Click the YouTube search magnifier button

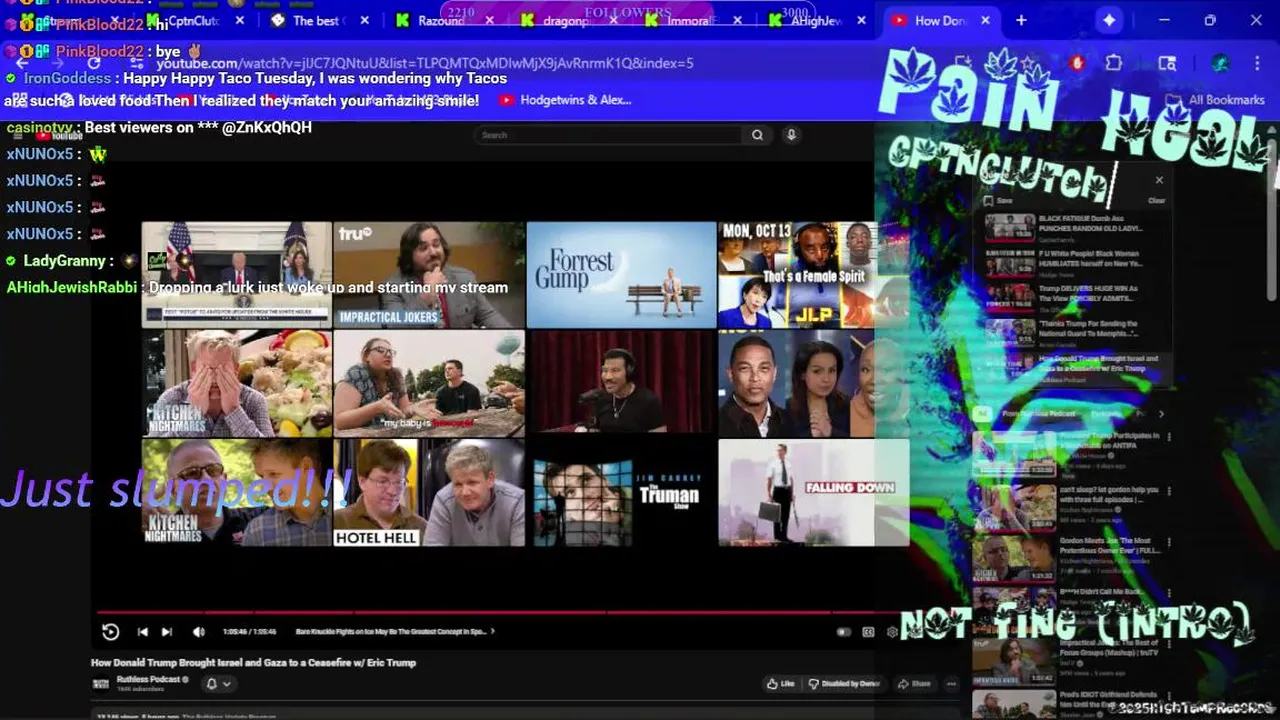pyautogui.click(x=757, y=135)
